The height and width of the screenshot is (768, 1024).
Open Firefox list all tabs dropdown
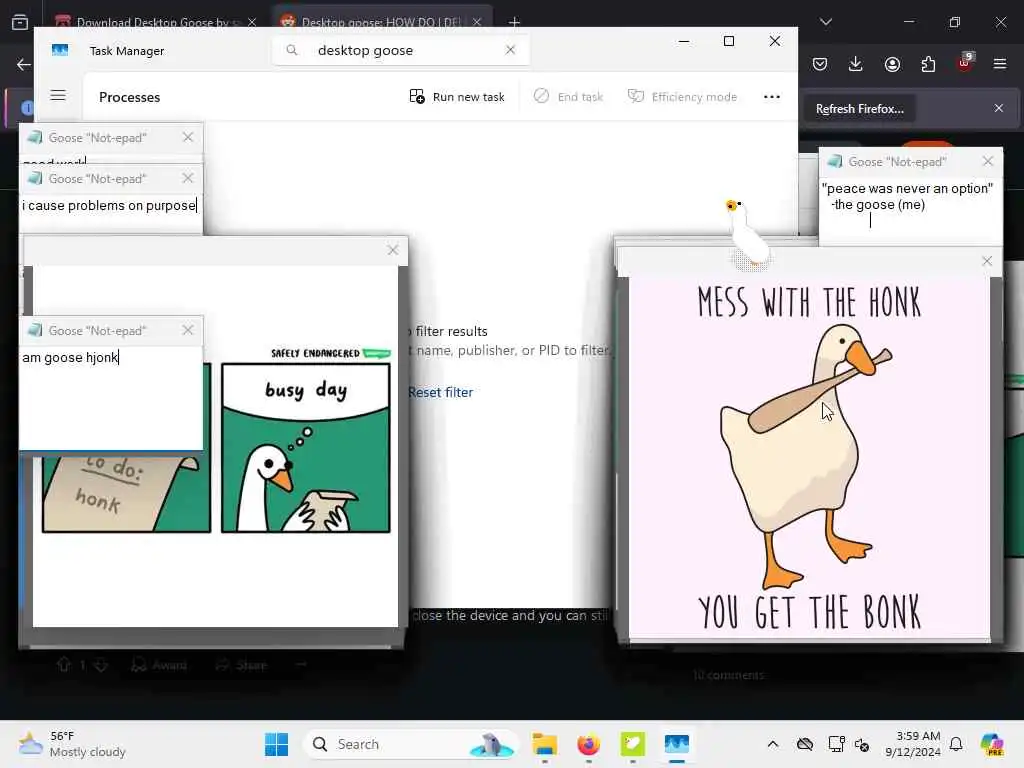[x=825, y=22]
